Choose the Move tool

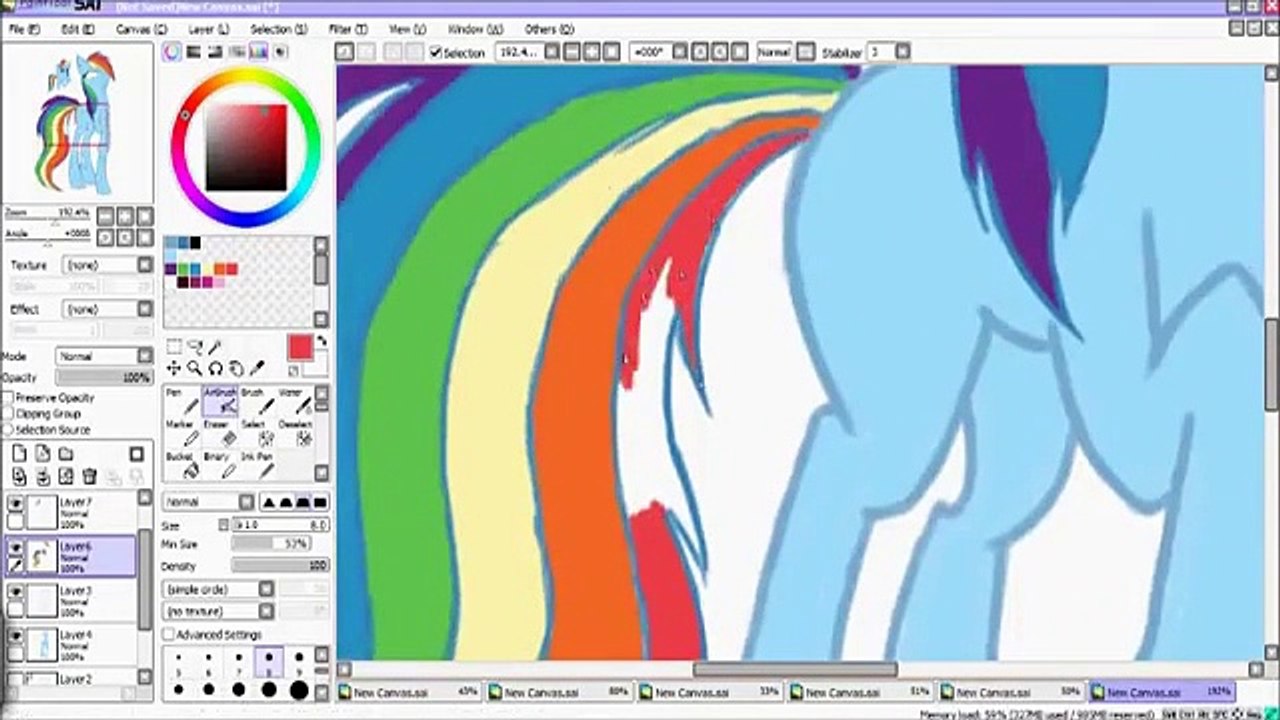173,368
